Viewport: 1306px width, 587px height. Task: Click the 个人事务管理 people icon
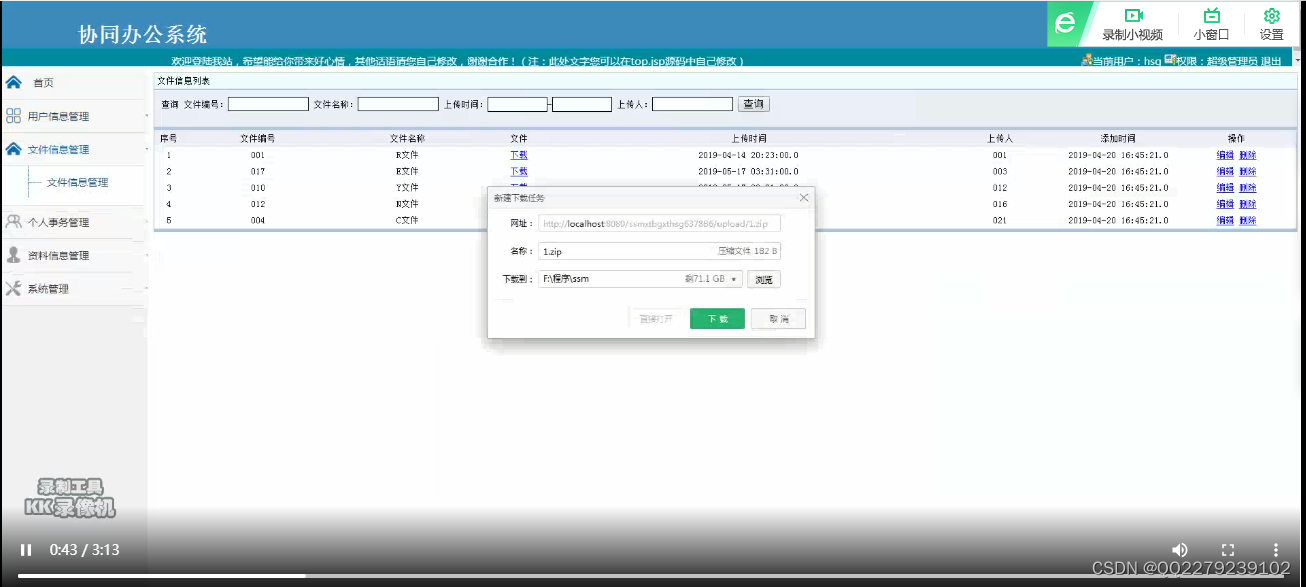pyautogui.click(x=13, y=221)
